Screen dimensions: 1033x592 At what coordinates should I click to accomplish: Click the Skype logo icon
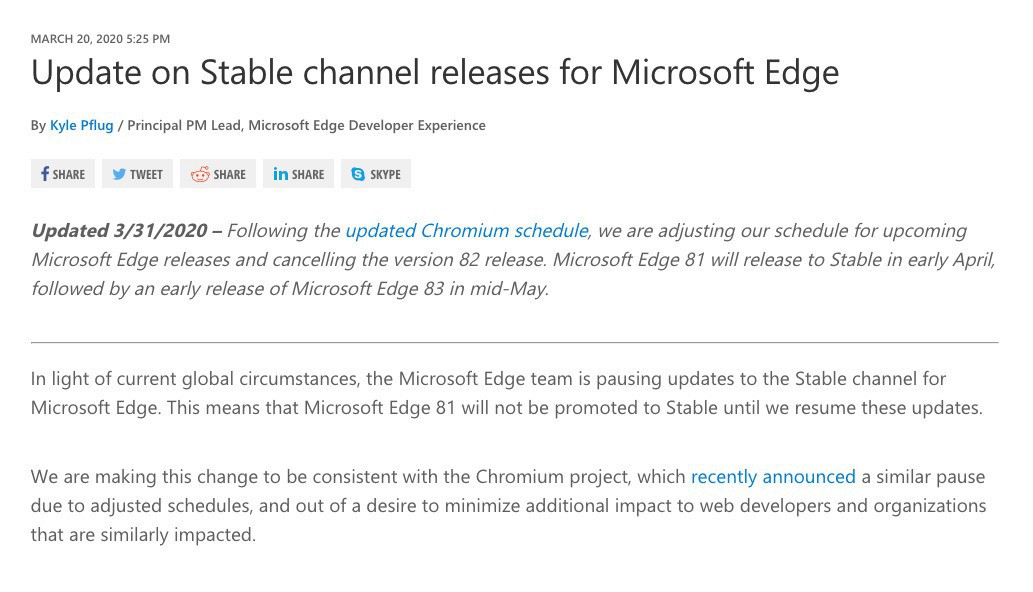point(358,174)
